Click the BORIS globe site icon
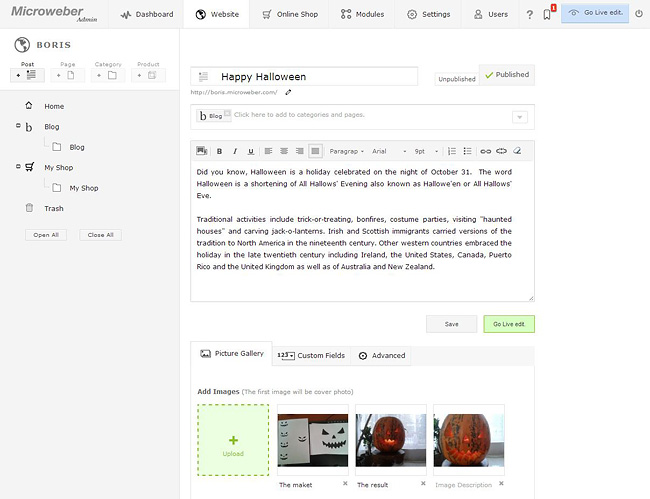This screenshot has height=499, width=650. (22, 45)
